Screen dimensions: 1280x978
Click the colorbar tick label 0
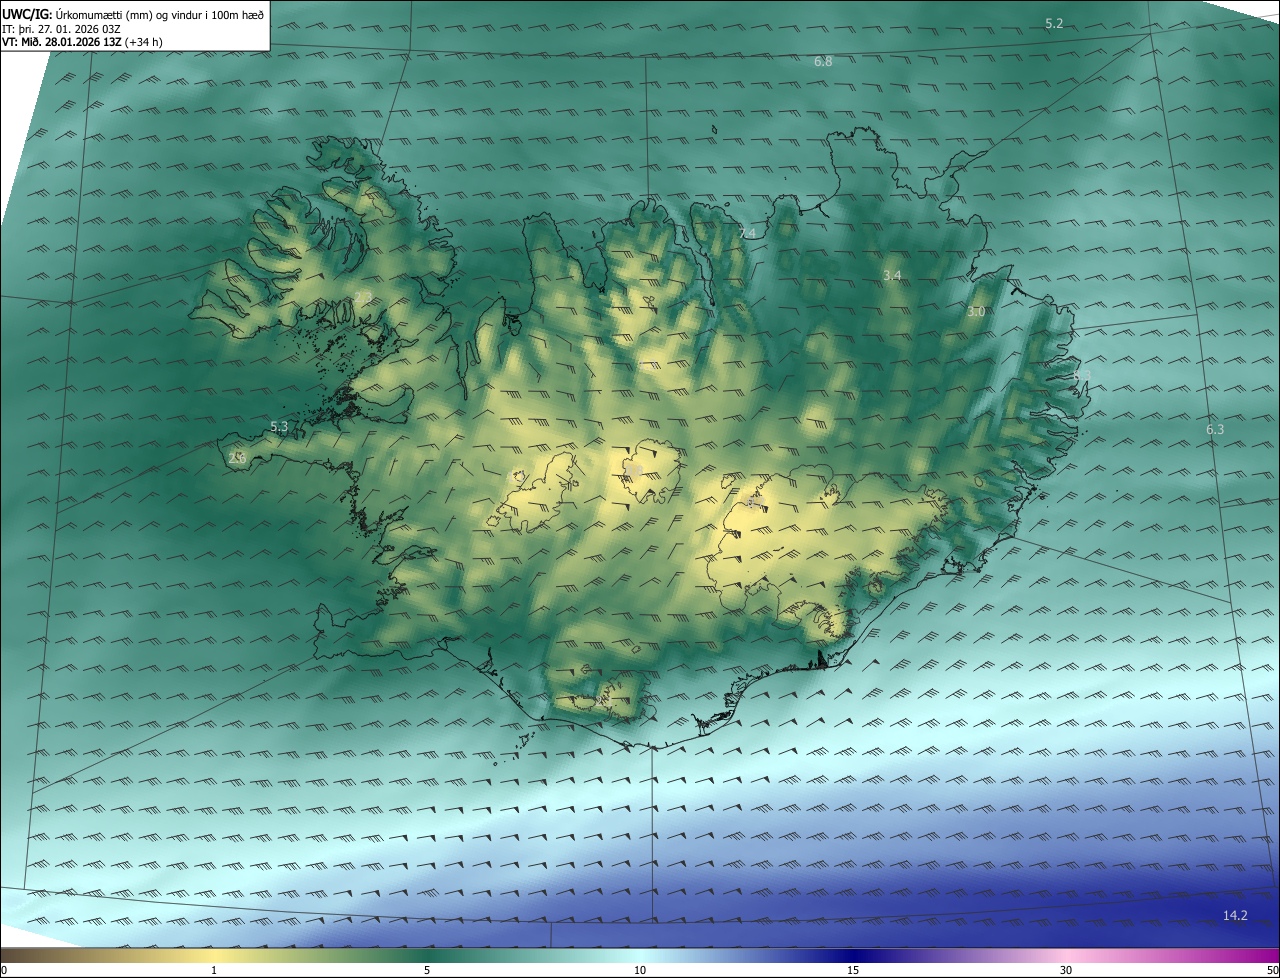(4, 970)
